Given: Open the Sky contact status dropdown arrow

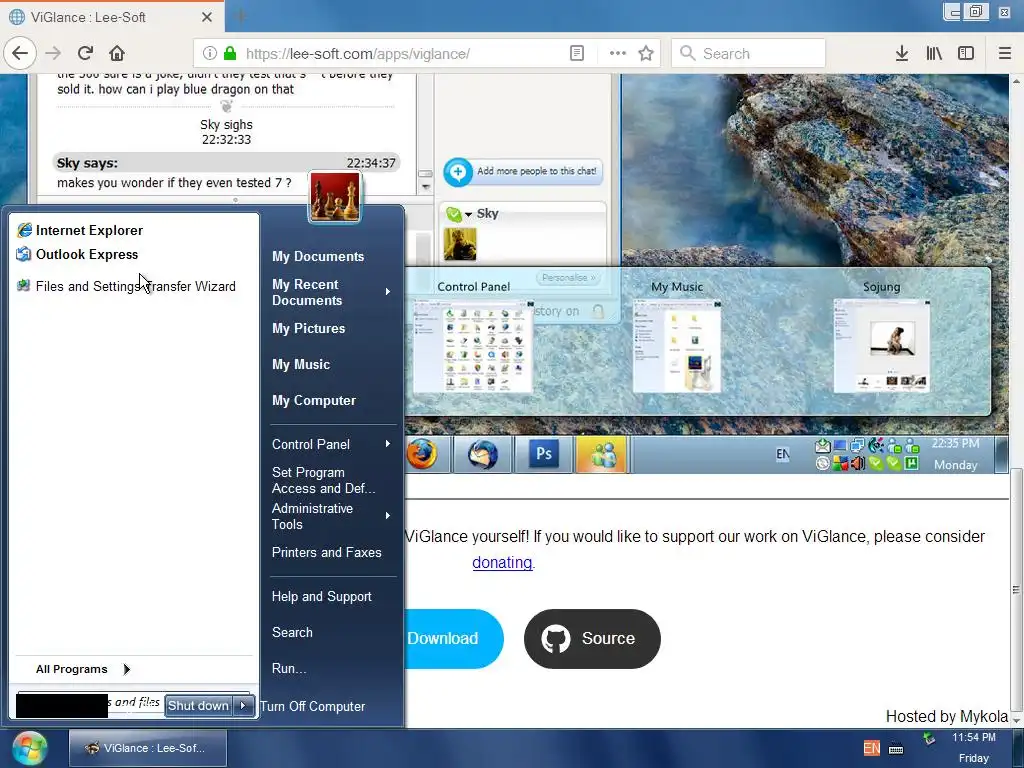Looking at the screenshot, I should click(468, 214).
